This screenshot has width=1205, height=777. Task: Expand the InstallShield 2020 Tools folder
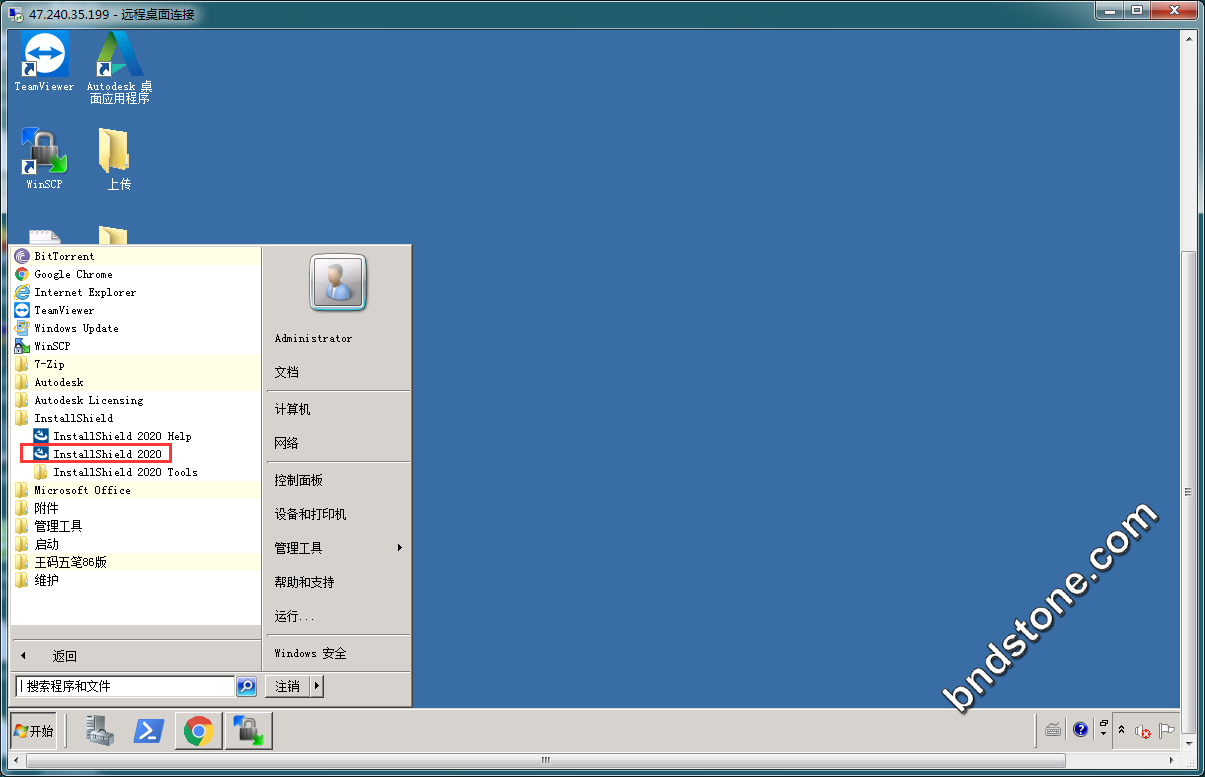click(124, 472)
